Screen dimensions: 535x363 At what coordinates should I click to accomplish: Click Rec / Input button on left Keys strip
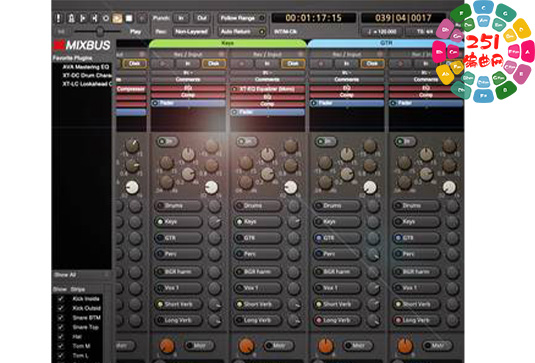pos(188,54)
